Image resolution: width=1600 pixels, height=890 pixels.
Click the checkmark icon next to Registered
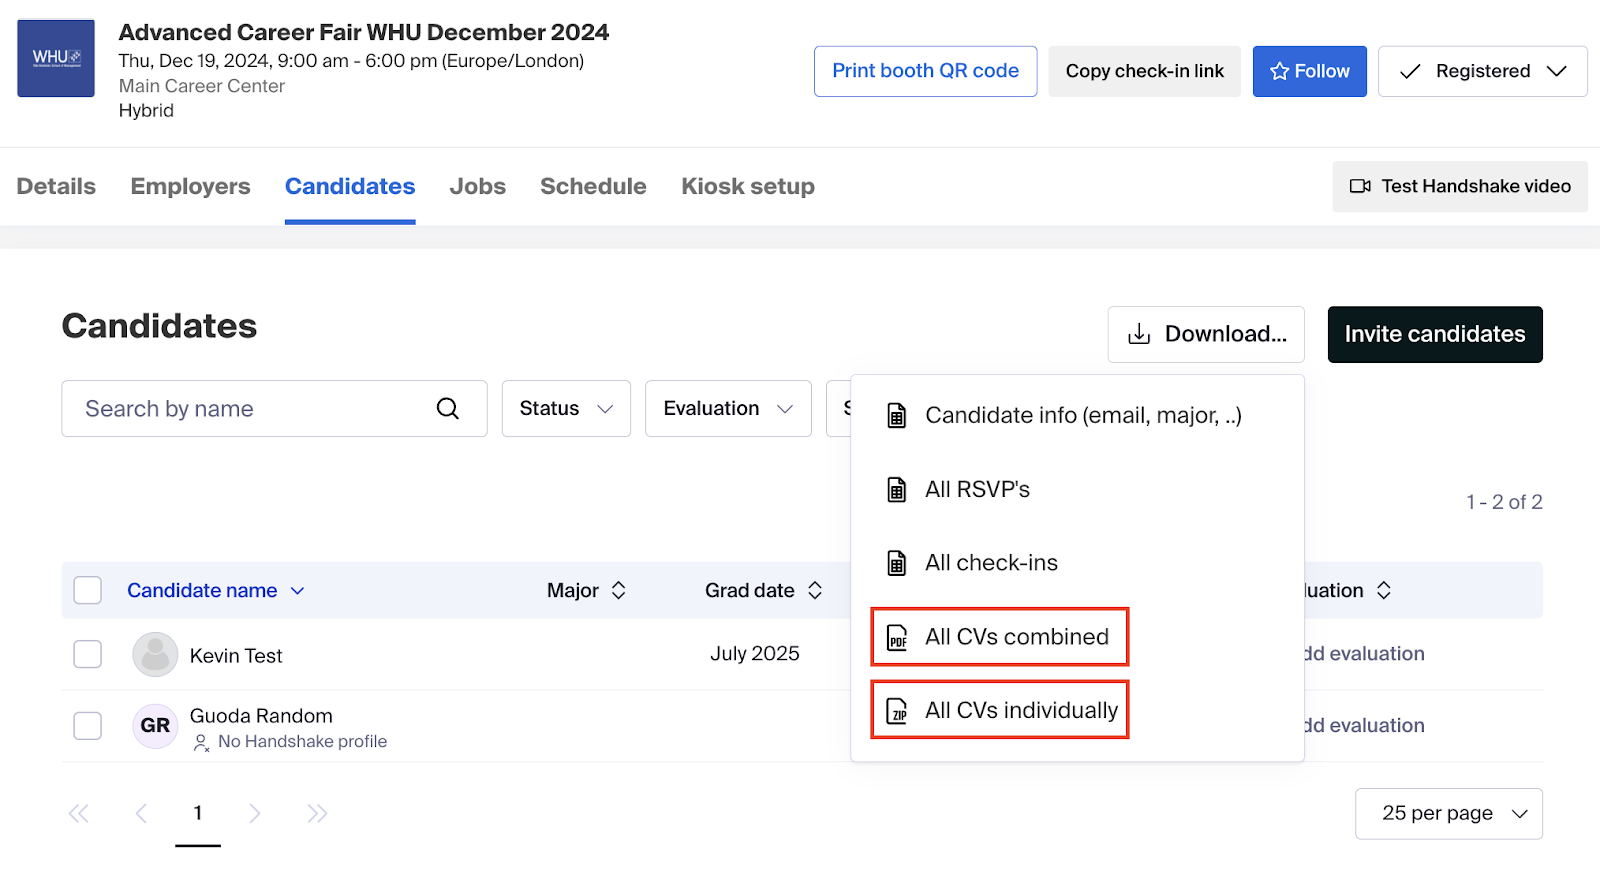1410,71
